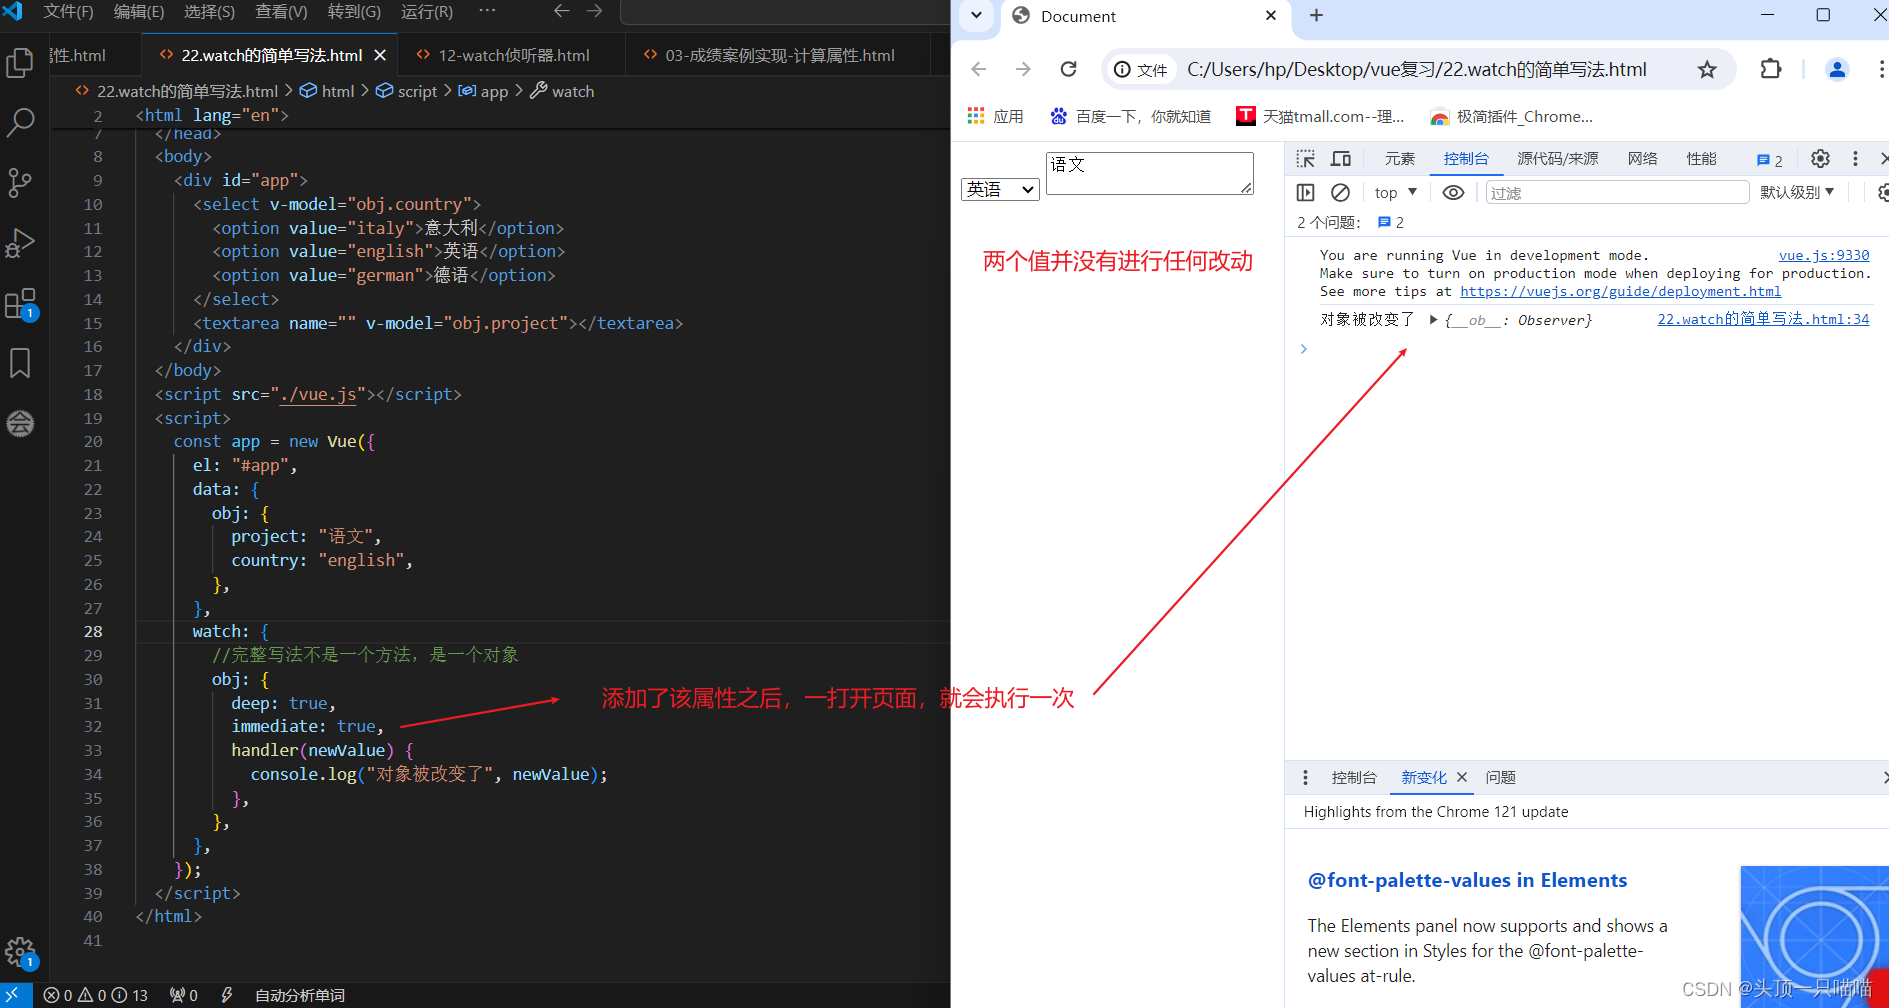Image resolution: width=1889 pixels, height=1008 pixels.
Task: Click Chrome back navigation arrow
Action: tap(979, 69)
